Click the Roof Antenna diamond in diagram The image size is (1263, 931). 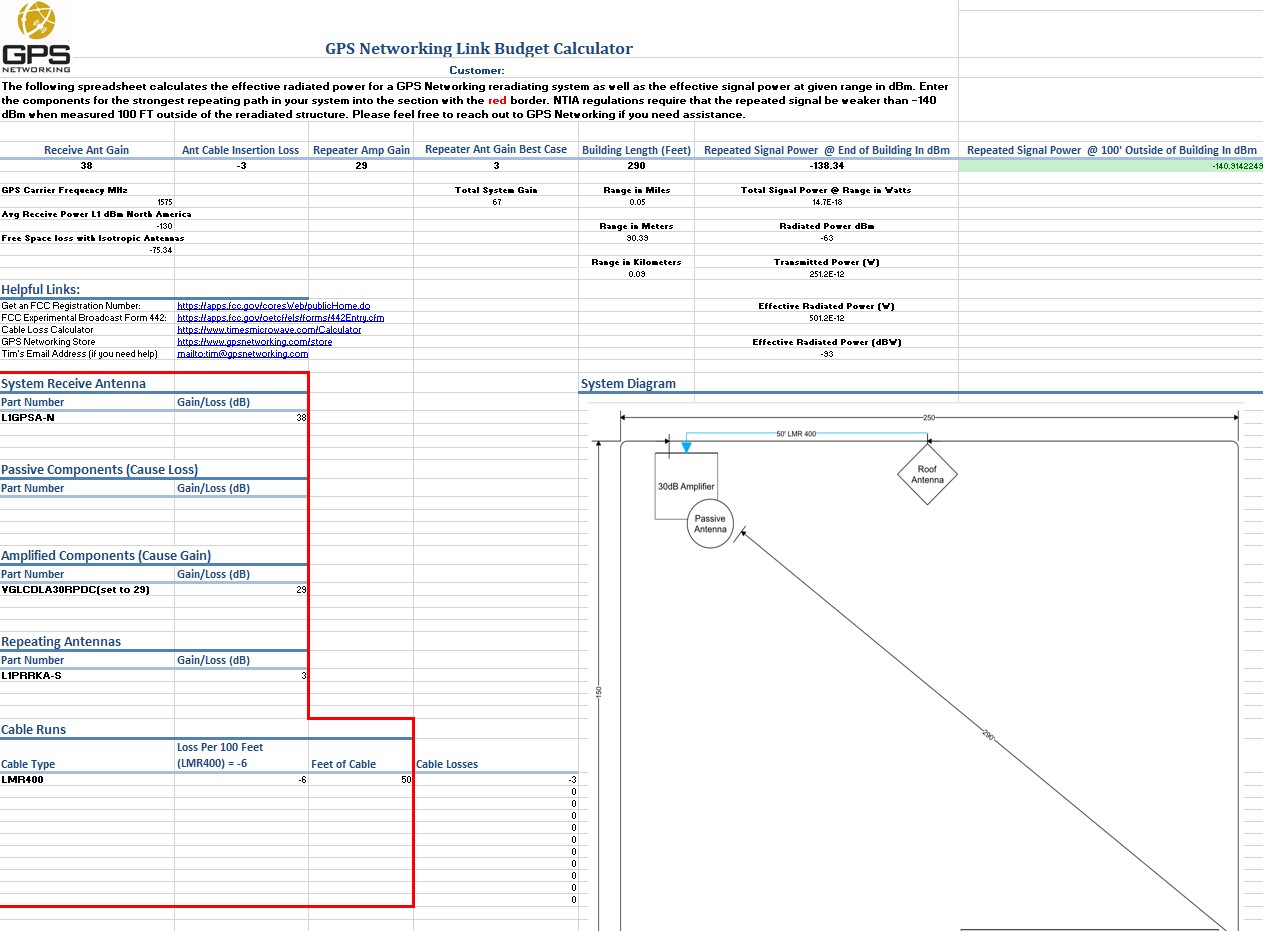927,476
